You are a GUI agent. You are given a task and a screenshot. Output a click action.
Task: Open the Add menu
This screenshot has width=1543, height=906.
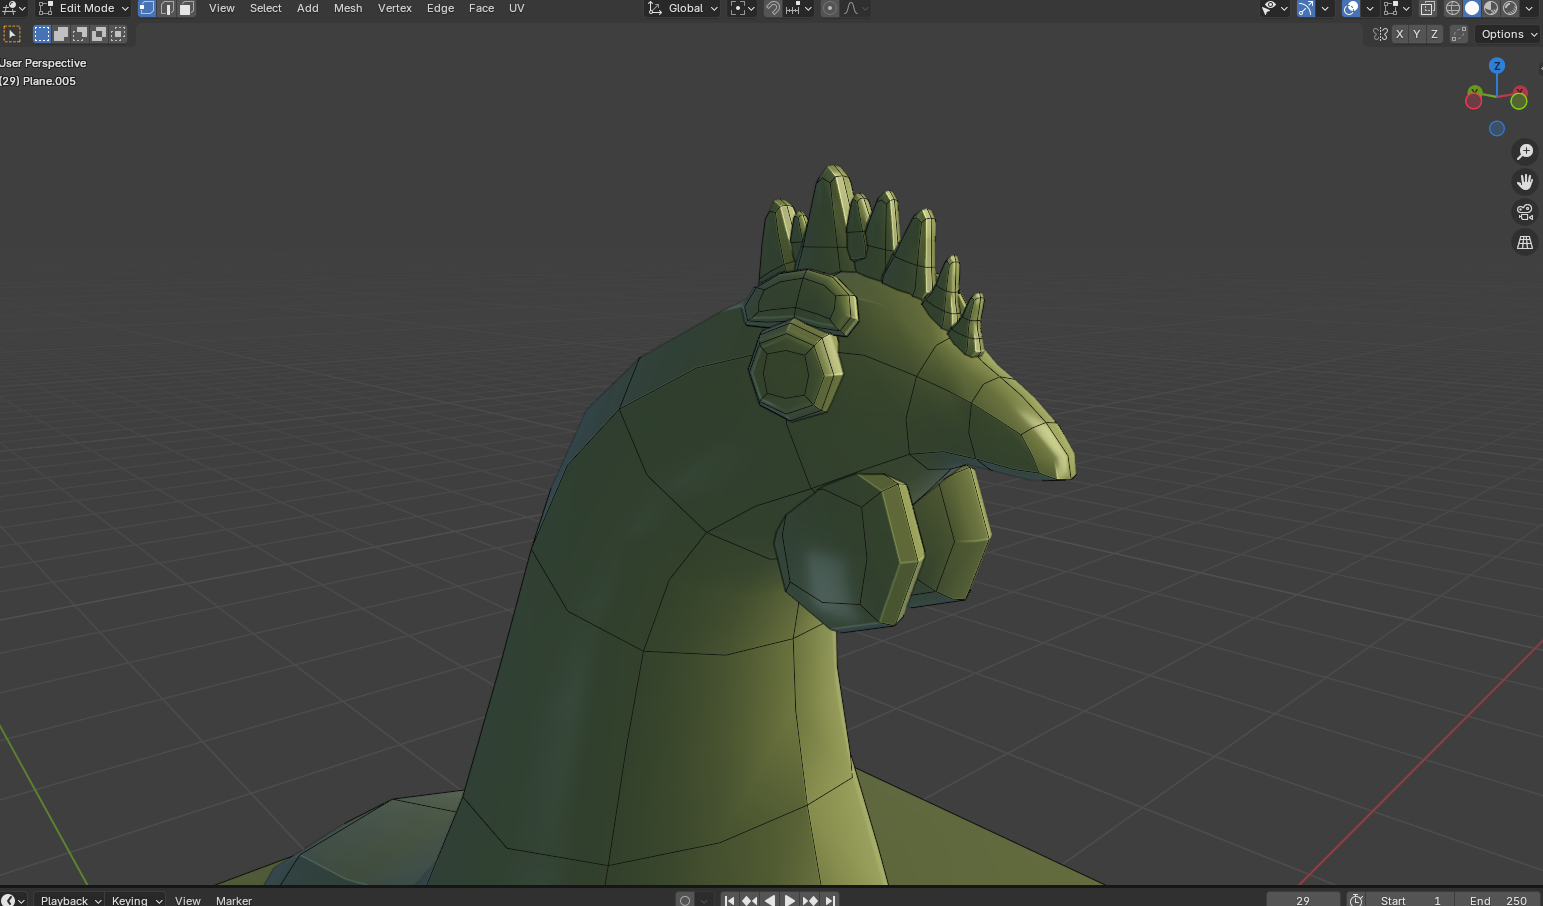click(x=308, y=8)
